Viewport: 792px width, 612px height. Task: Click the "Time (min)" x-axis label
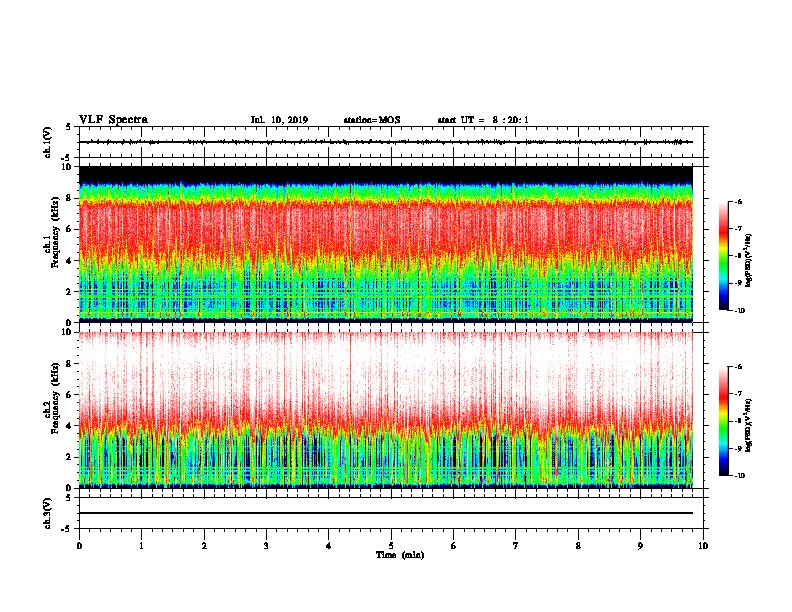(400, 555)
